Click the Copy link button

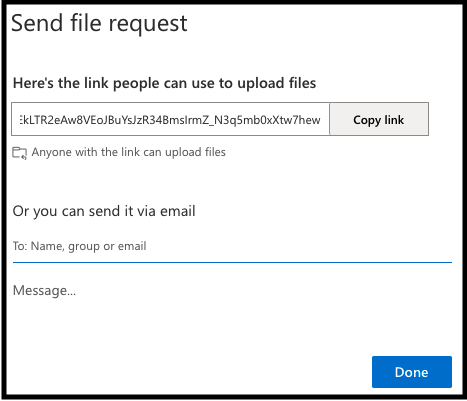[x=379, y=119]
